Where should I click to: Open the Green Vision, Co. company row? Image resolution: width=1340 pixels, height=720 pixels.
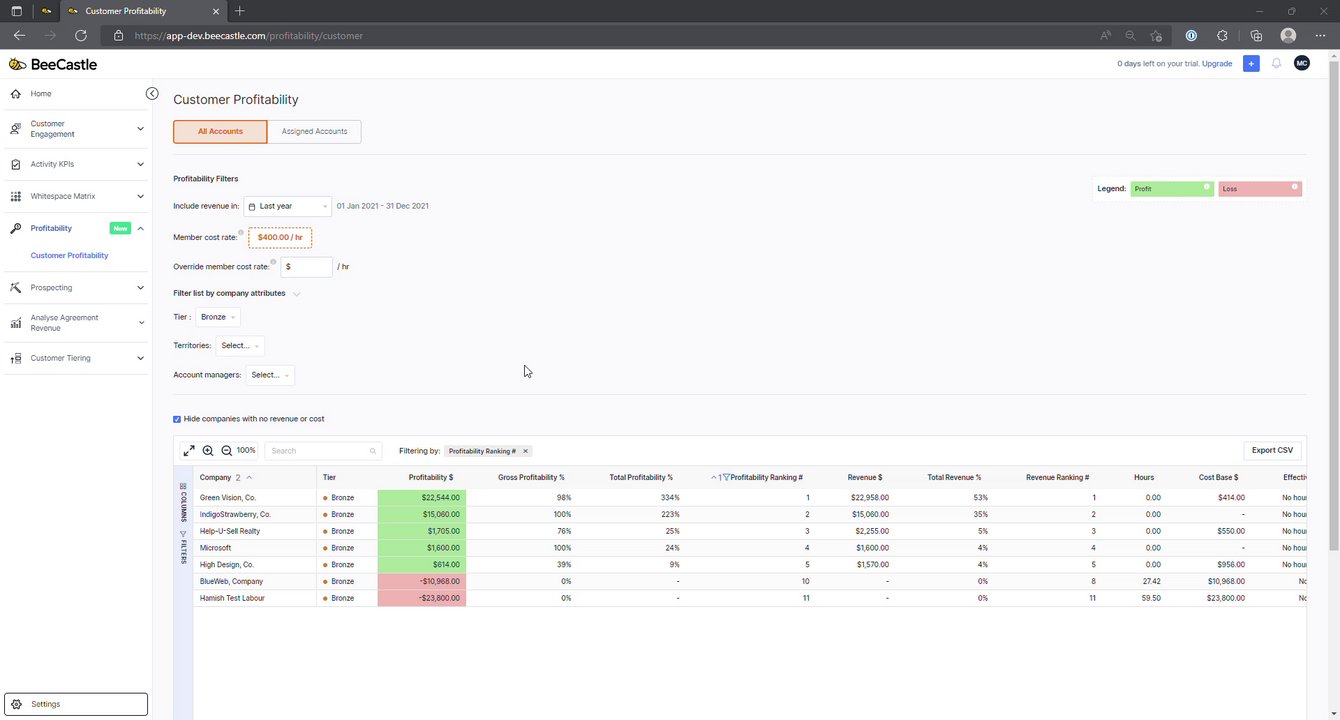228,497
